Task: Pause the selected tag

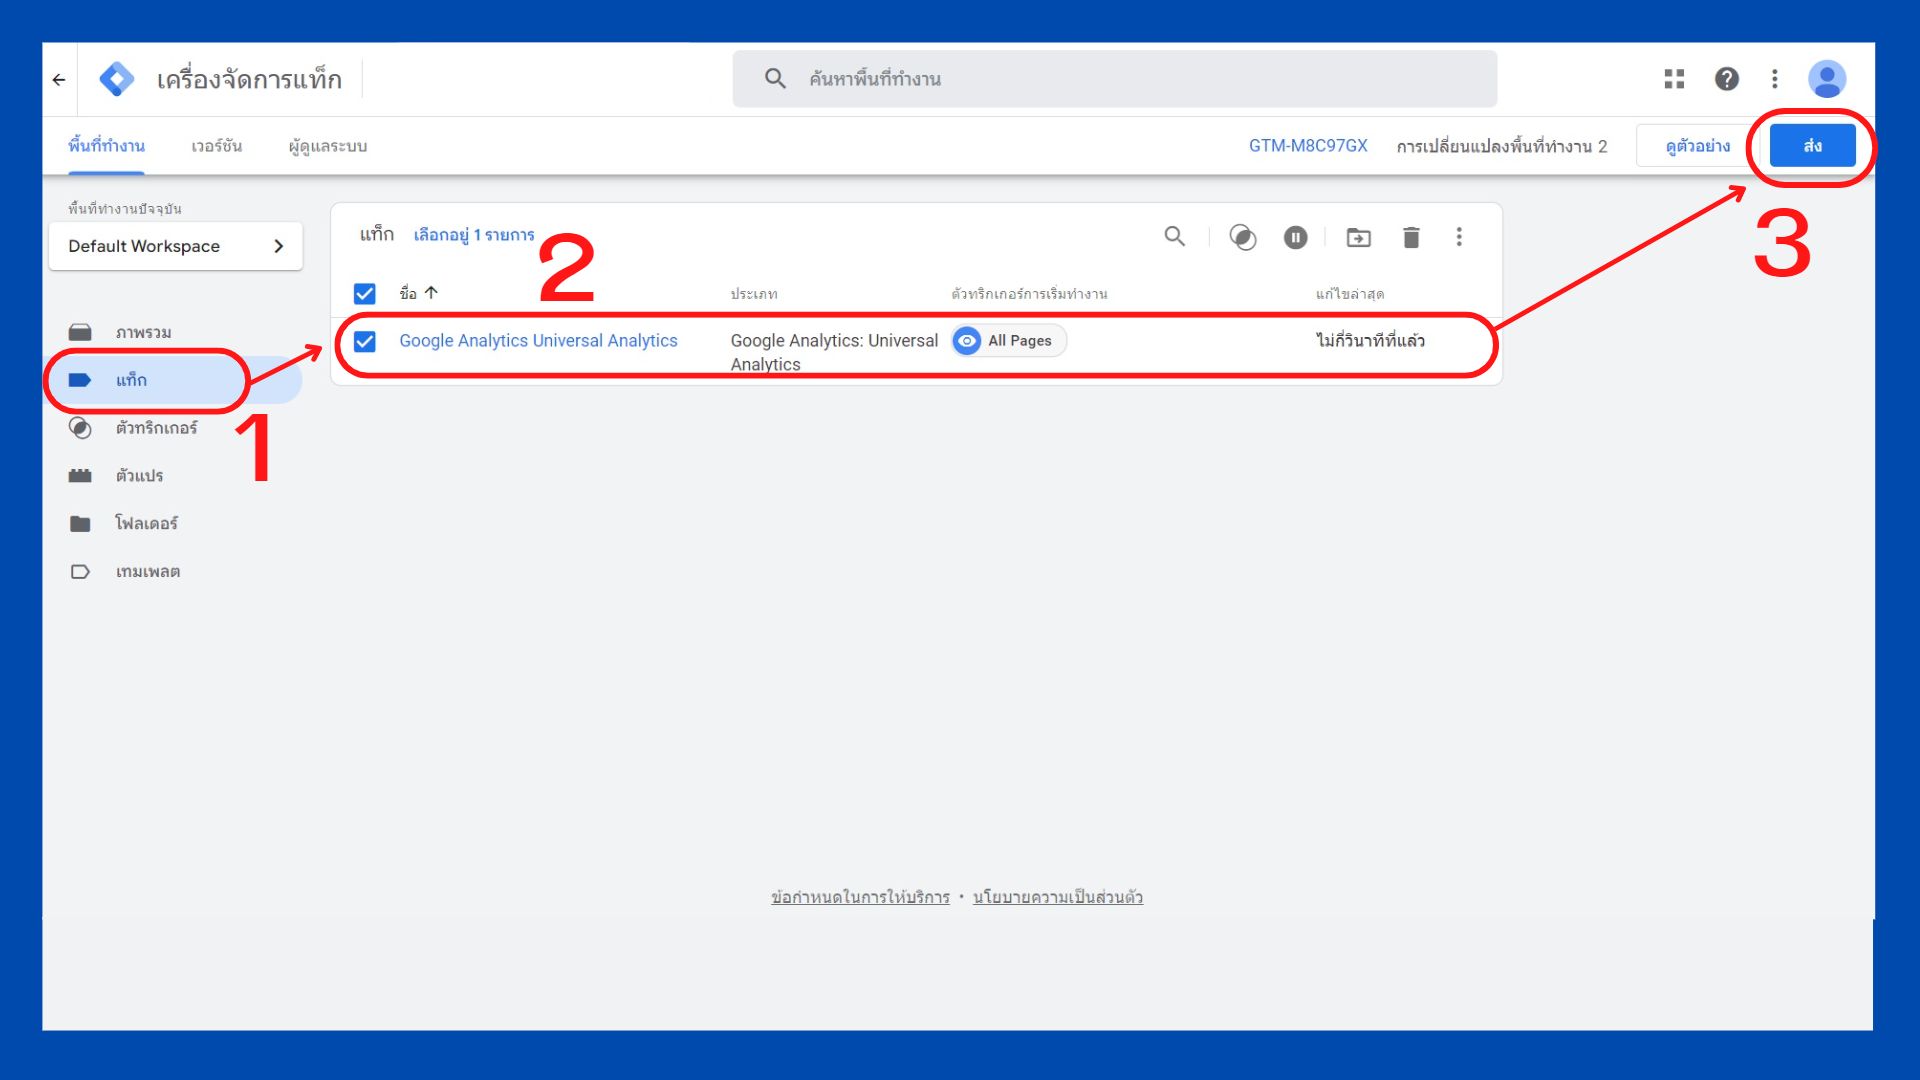Action: pos(1295,237)
